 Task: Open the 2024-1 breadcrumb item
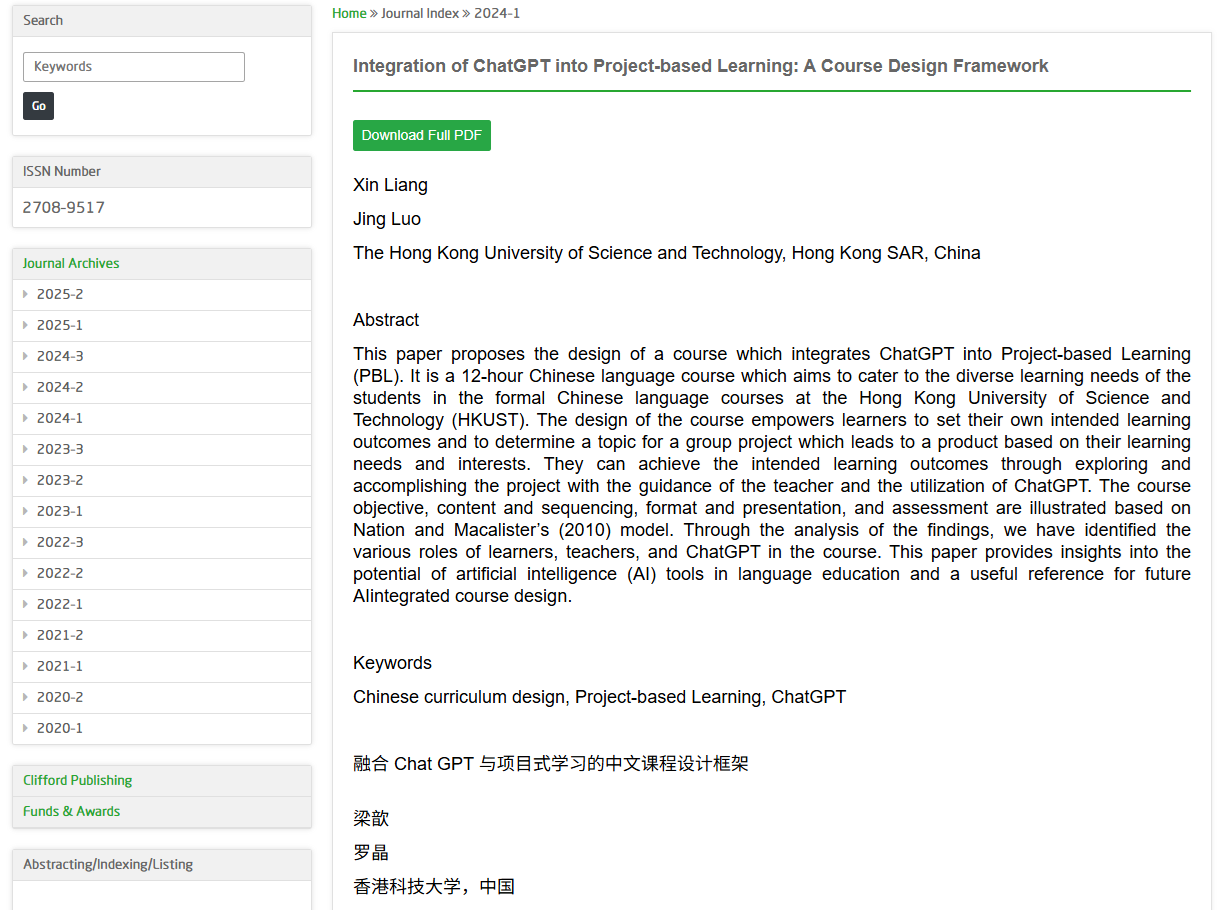tap(497, 13)
